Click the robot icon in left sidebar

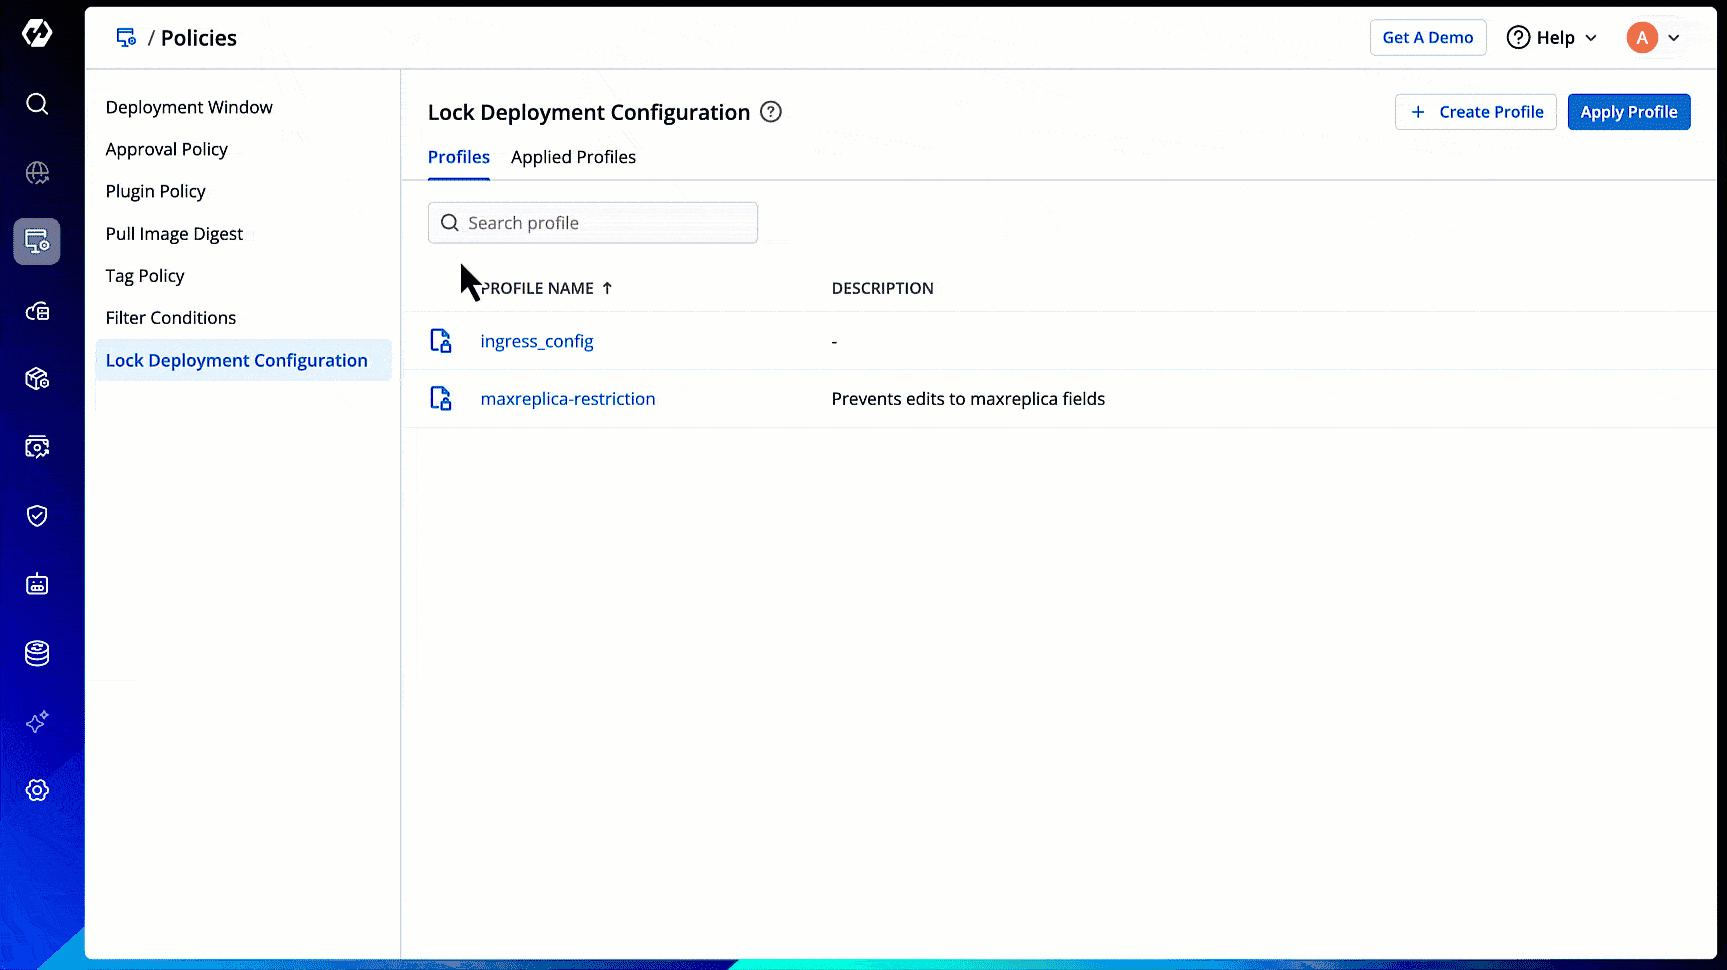pos(37,584)
